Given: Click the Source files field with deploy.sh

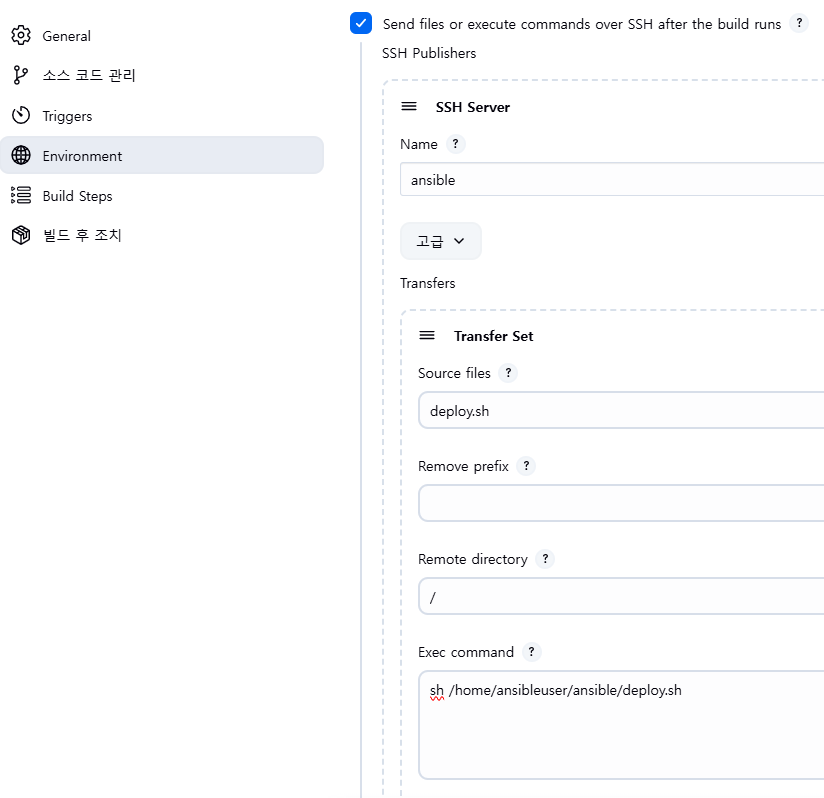Looking at the screenshot, I should 621,410.
